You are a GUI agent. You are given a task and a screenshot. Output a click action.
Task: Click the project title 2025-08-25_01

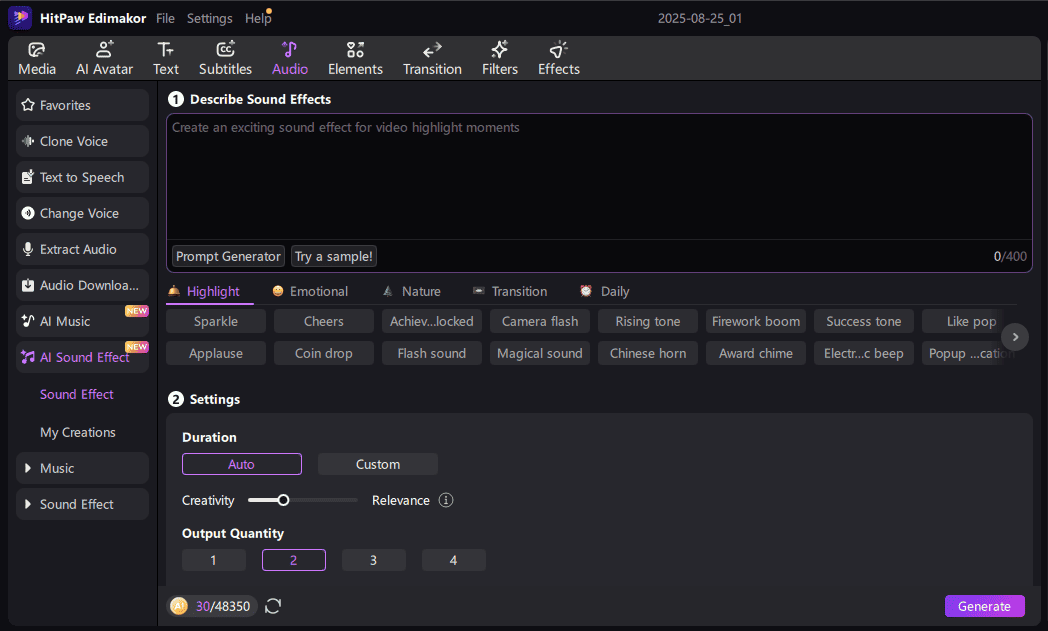(x=700, y=19)
